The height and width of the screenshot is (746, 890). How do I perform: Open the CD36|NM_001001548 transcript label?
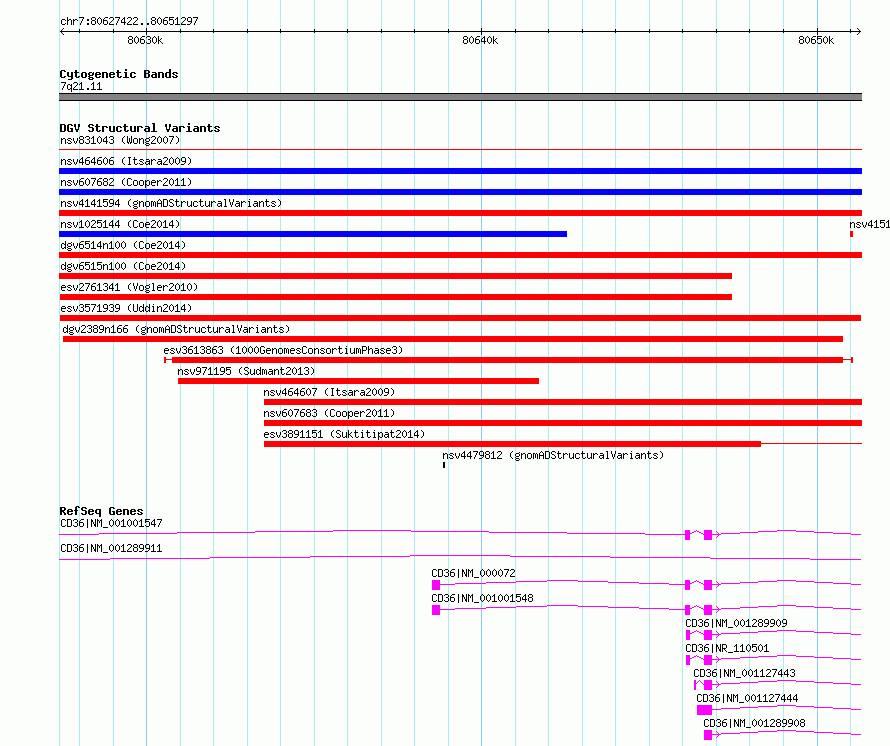[482, 598]
